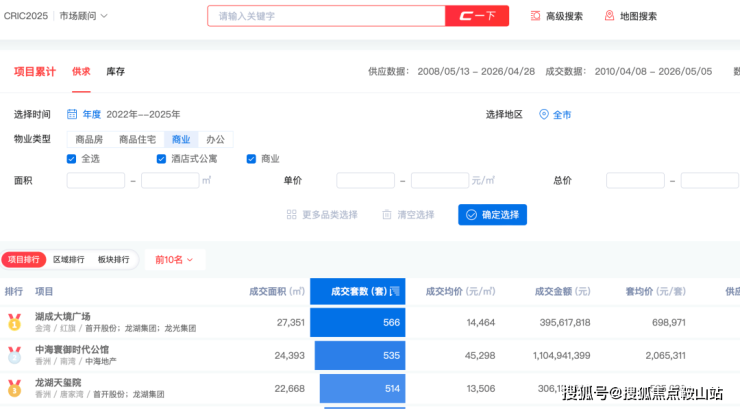Open the 年度 time range selector
Screen dimensions: 740x409
92,114
